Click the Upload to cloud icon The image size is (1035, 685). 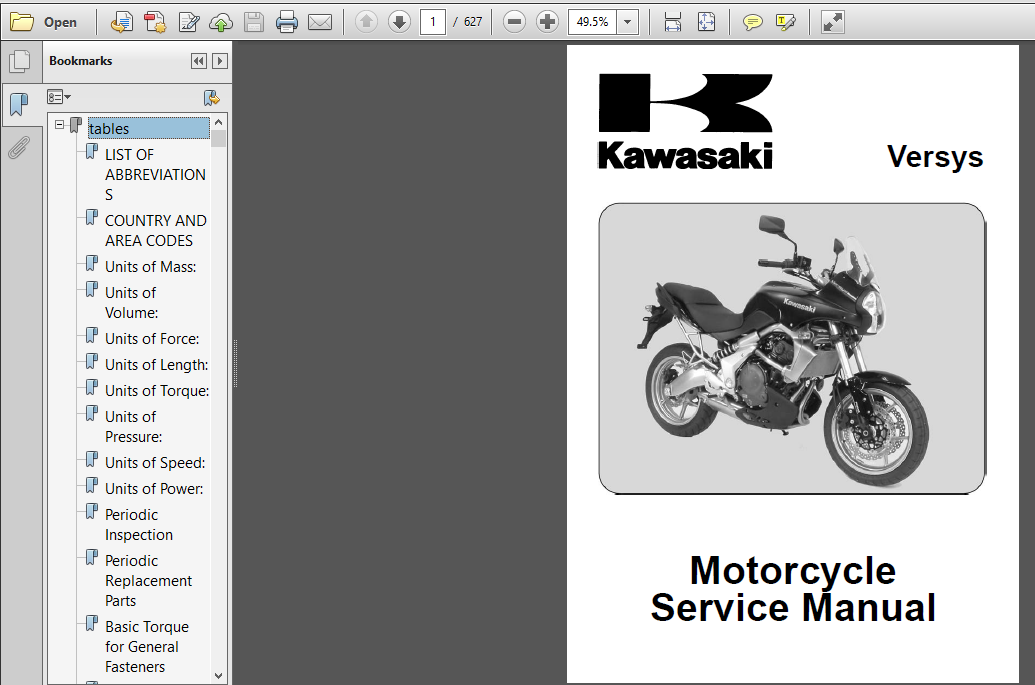221,22
